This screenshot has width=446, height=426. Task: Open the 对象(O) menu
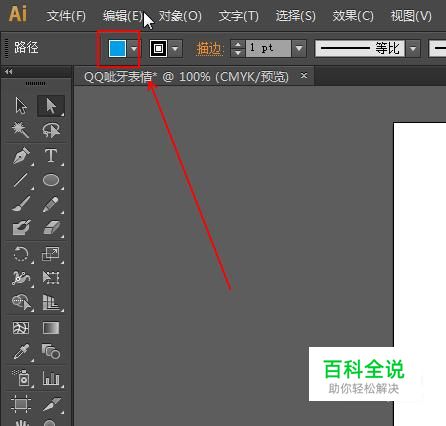tap(180, 16)
